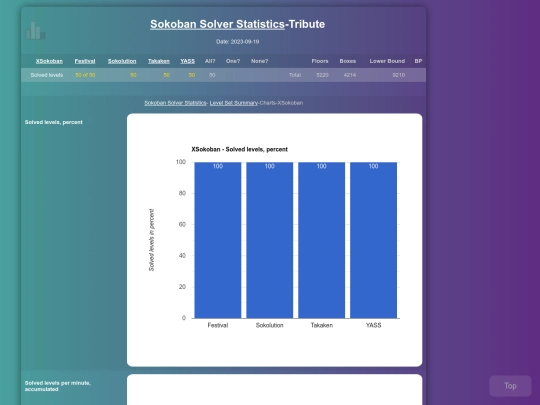Click the bar chart logo icon
This screenshot has height=405, width=540.
(35, 31)
